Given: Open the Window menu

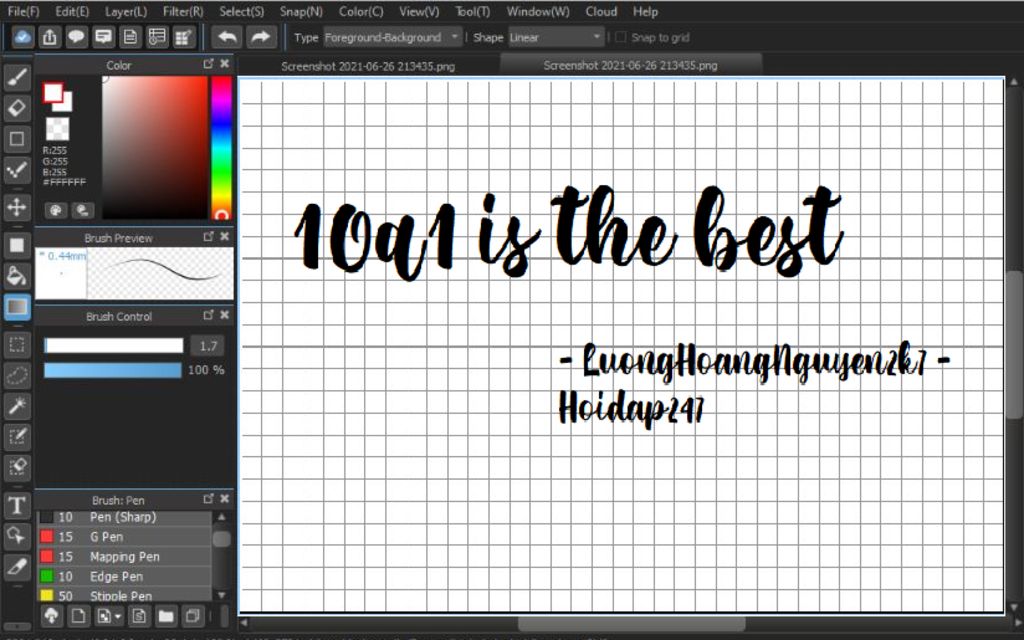Looking at the screenshot, I should tap(538, 12).
